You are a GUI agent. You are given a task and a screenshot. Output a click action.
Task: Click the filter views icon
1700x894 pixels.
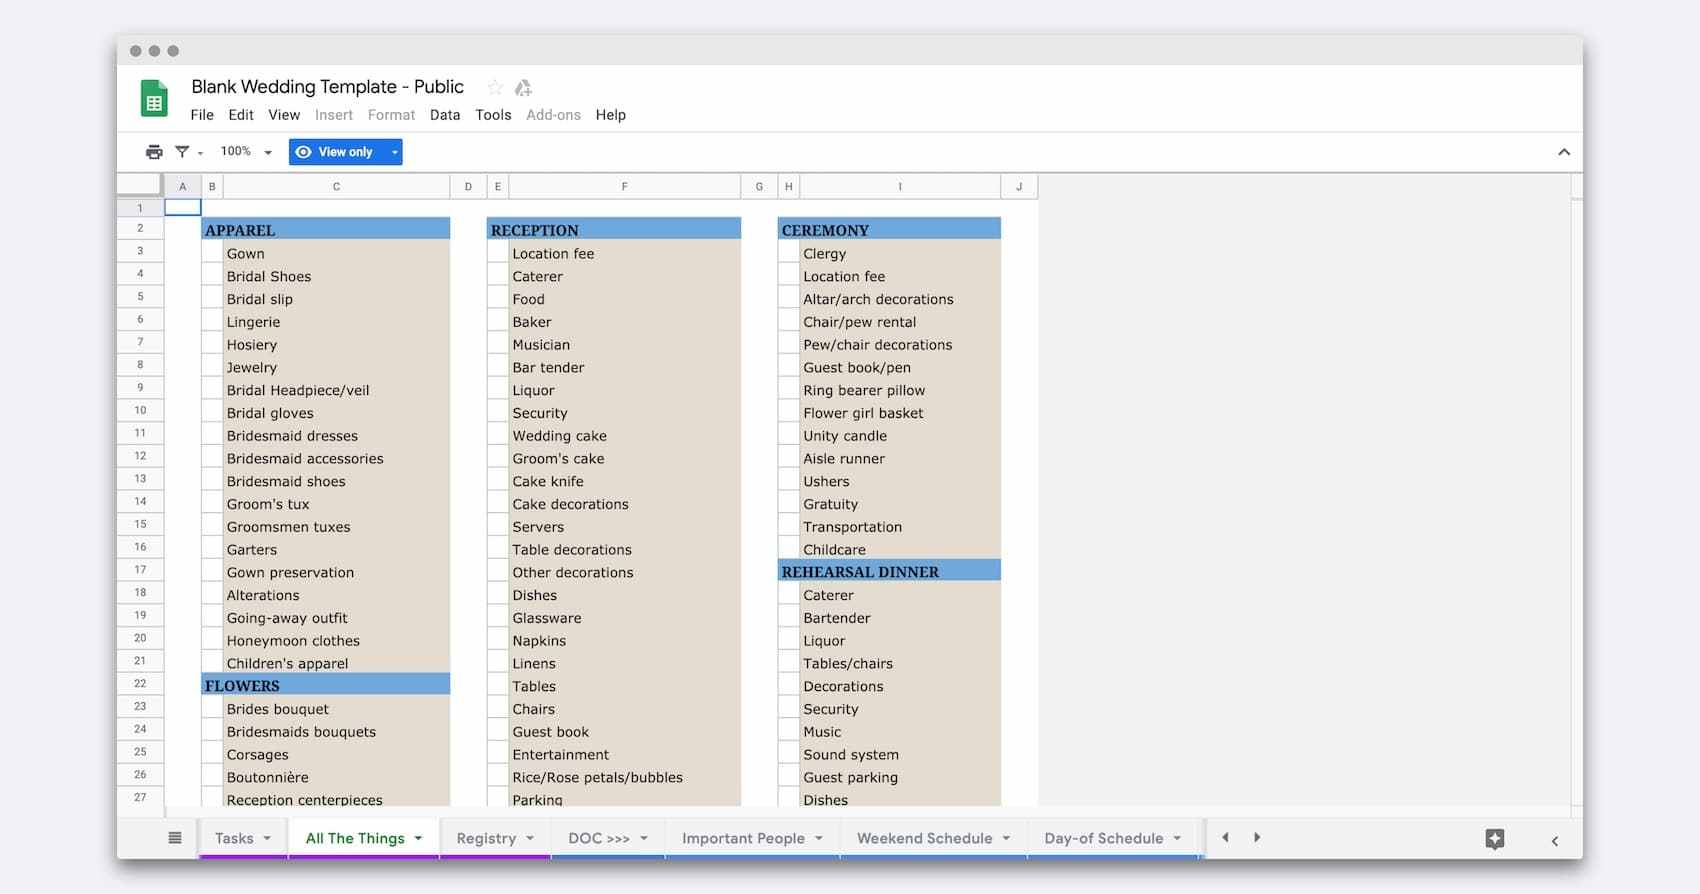coord(183,152)
